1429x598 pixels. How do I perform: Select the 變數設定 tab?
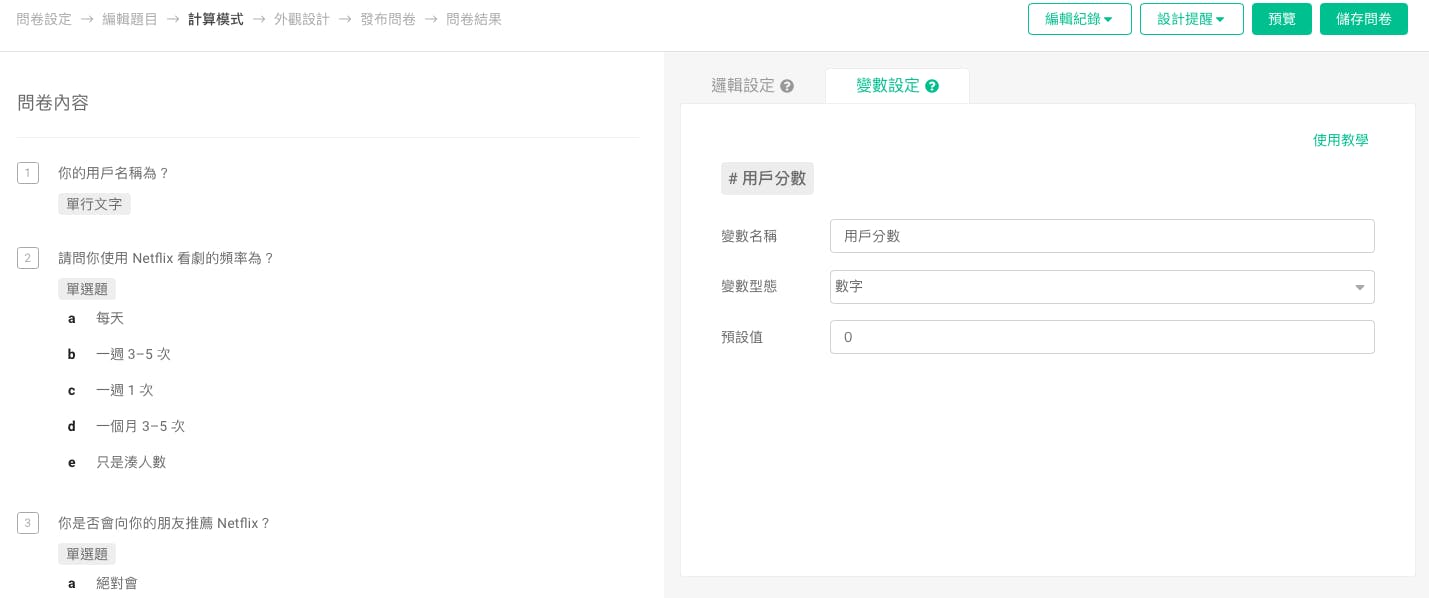point(887,86)
